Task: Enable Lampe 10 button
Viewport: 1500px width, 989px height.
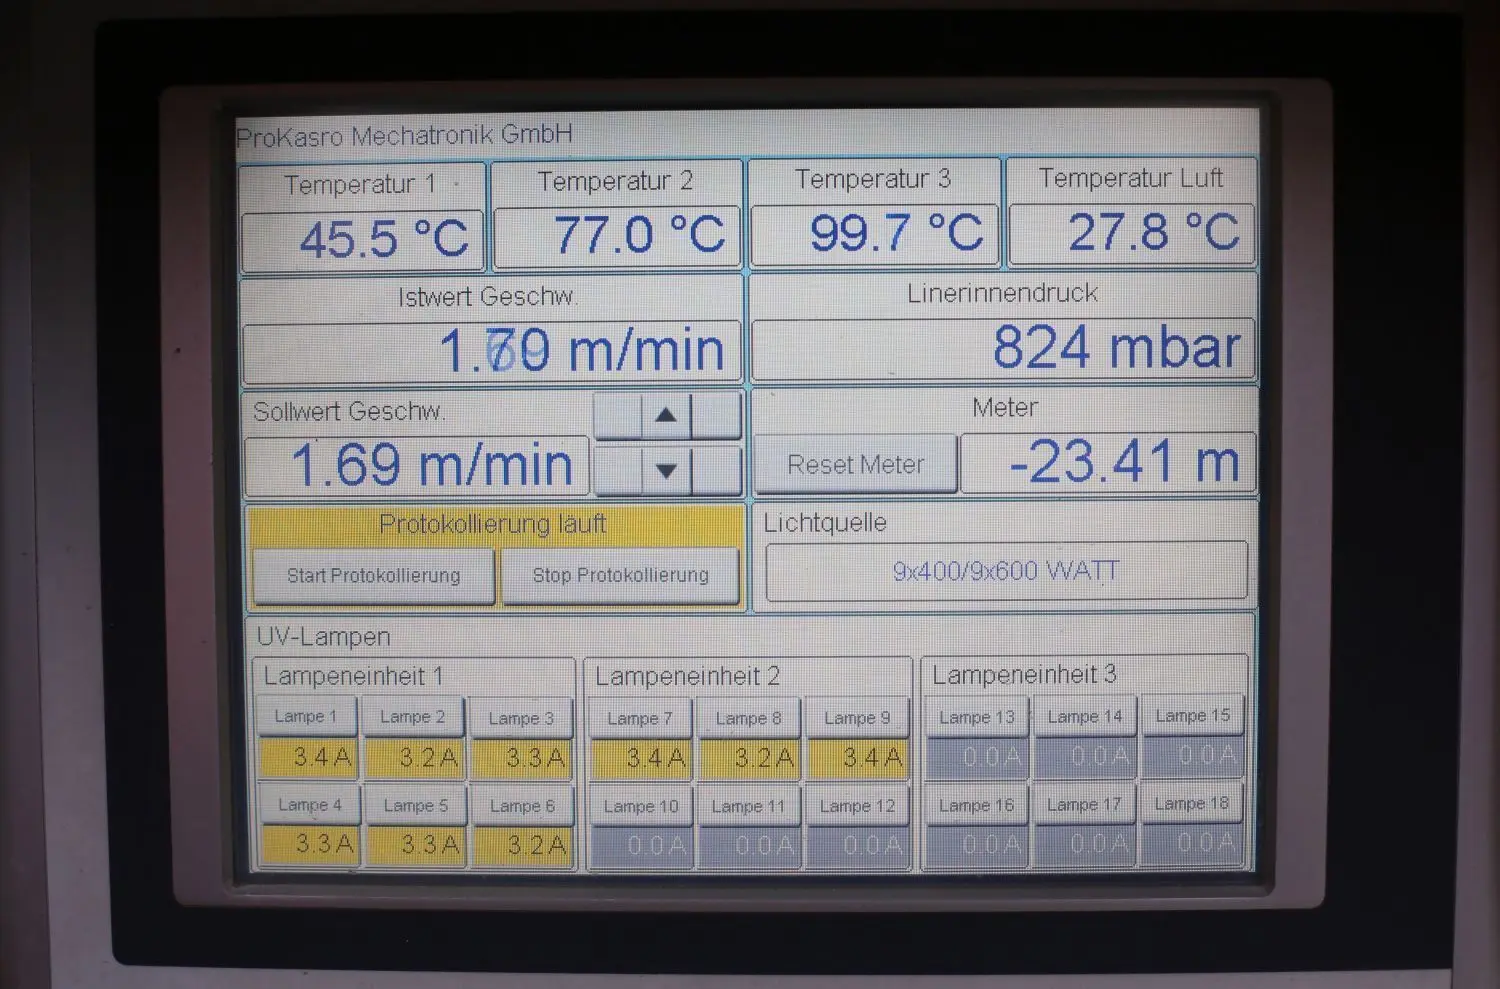Action: [x=641, y=806]
